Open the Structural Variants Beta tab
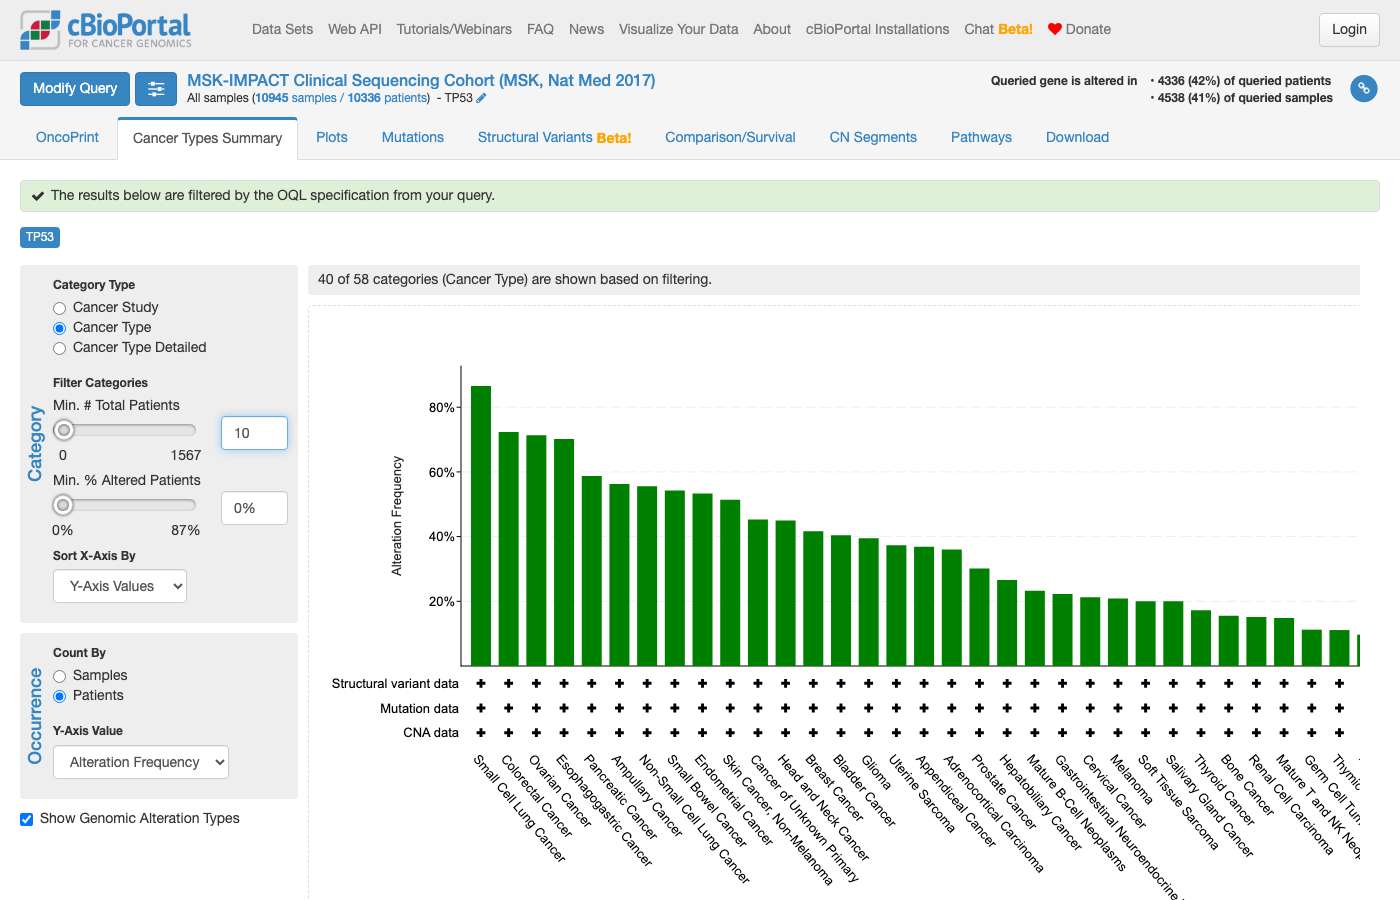Viewport: 1400px width, 900px height. pyautogui.click(x=554, y=137)
